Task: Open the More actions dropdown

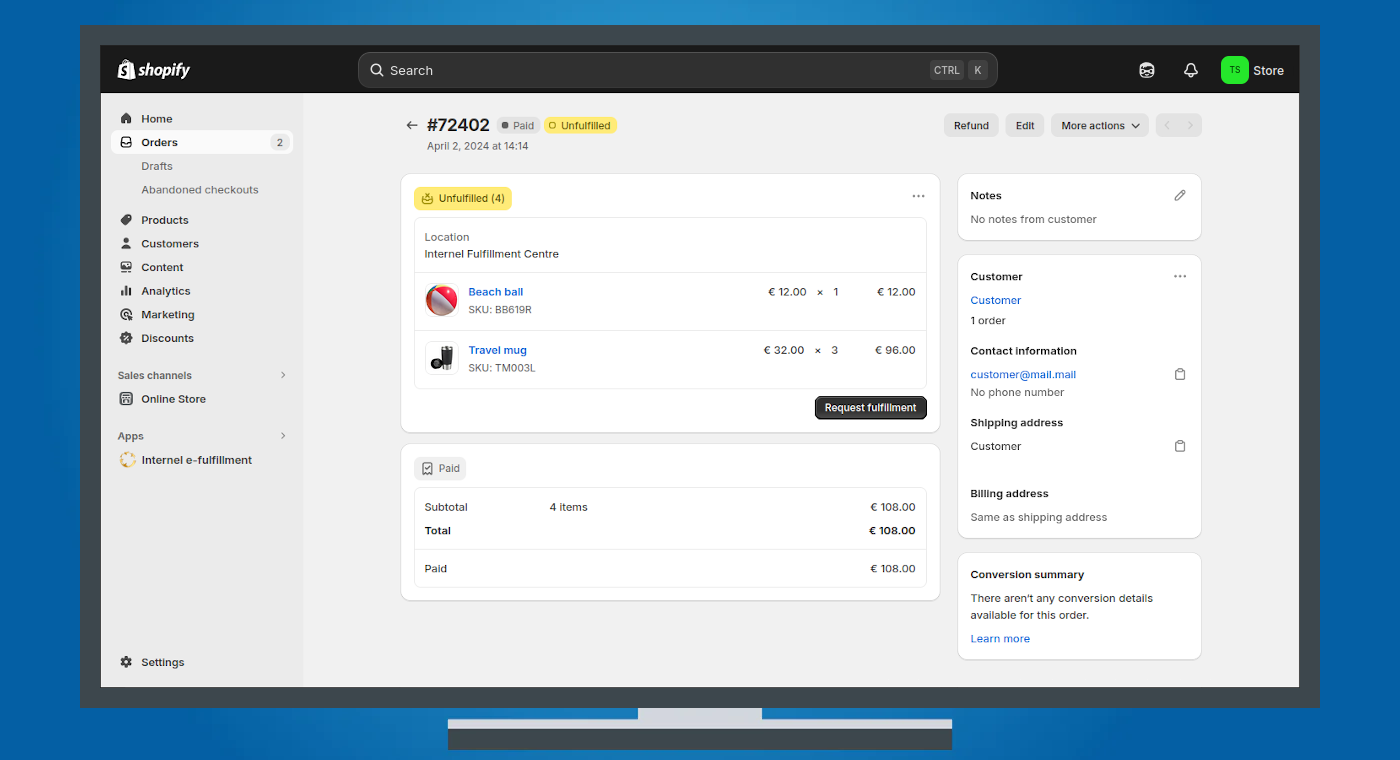Action: 1099,126
